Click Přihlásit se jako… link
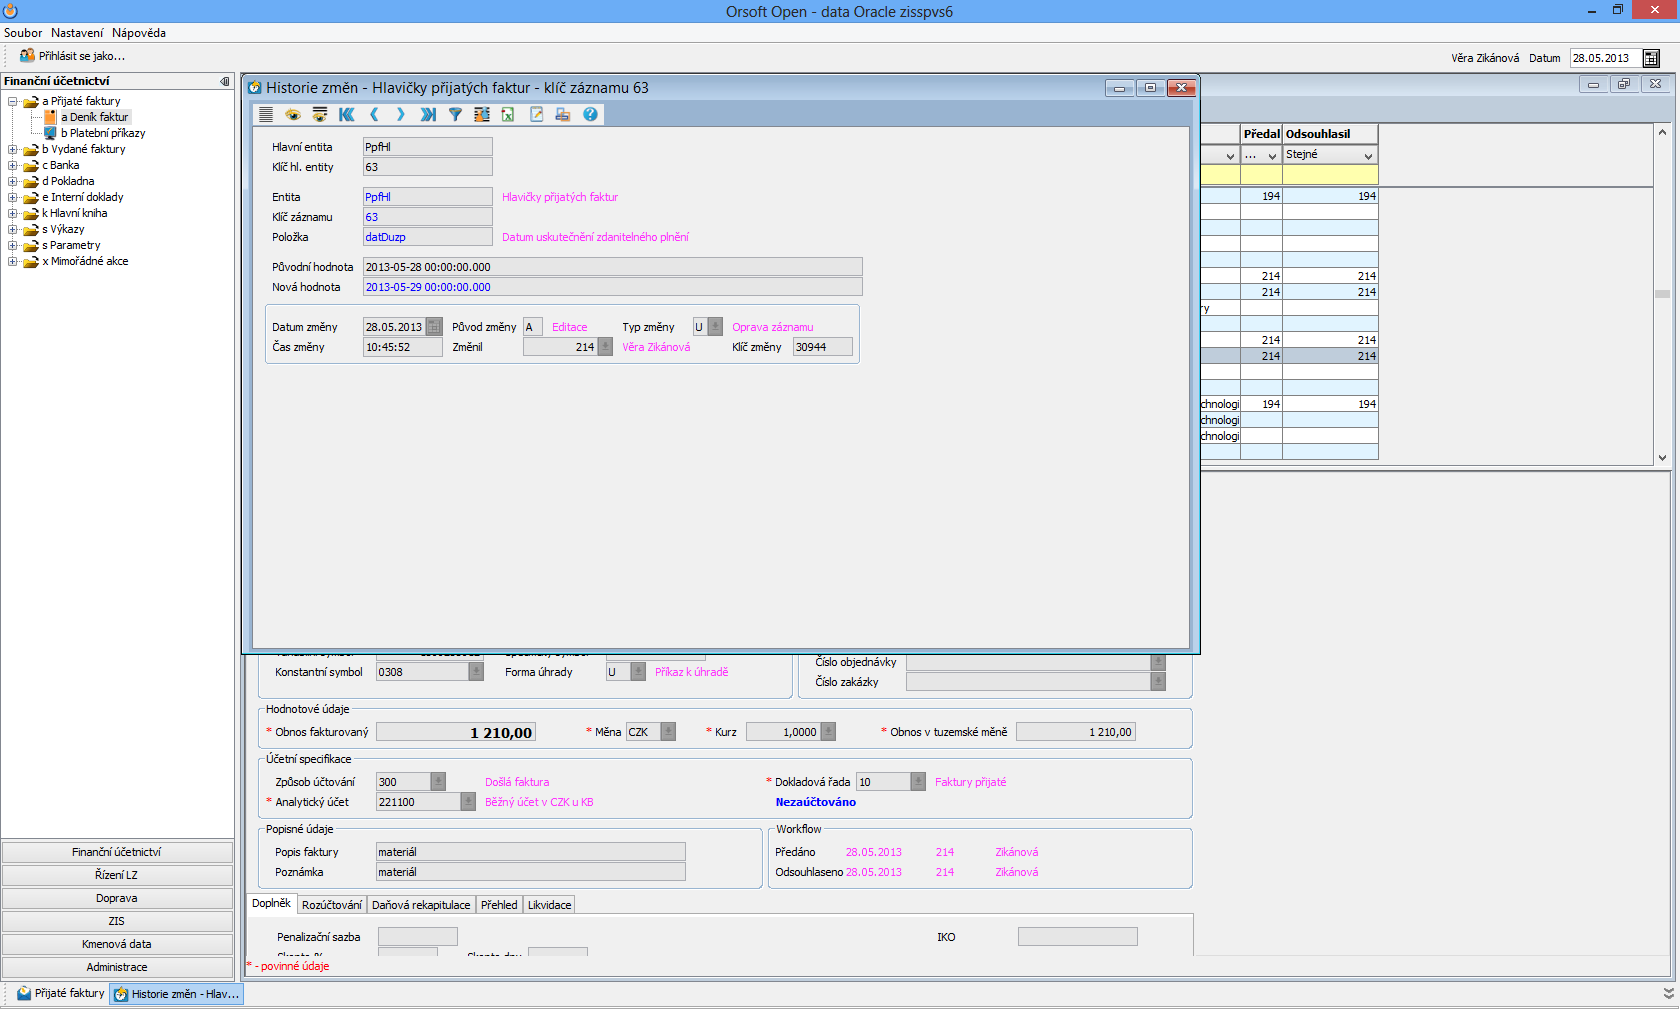 point(82,56)
